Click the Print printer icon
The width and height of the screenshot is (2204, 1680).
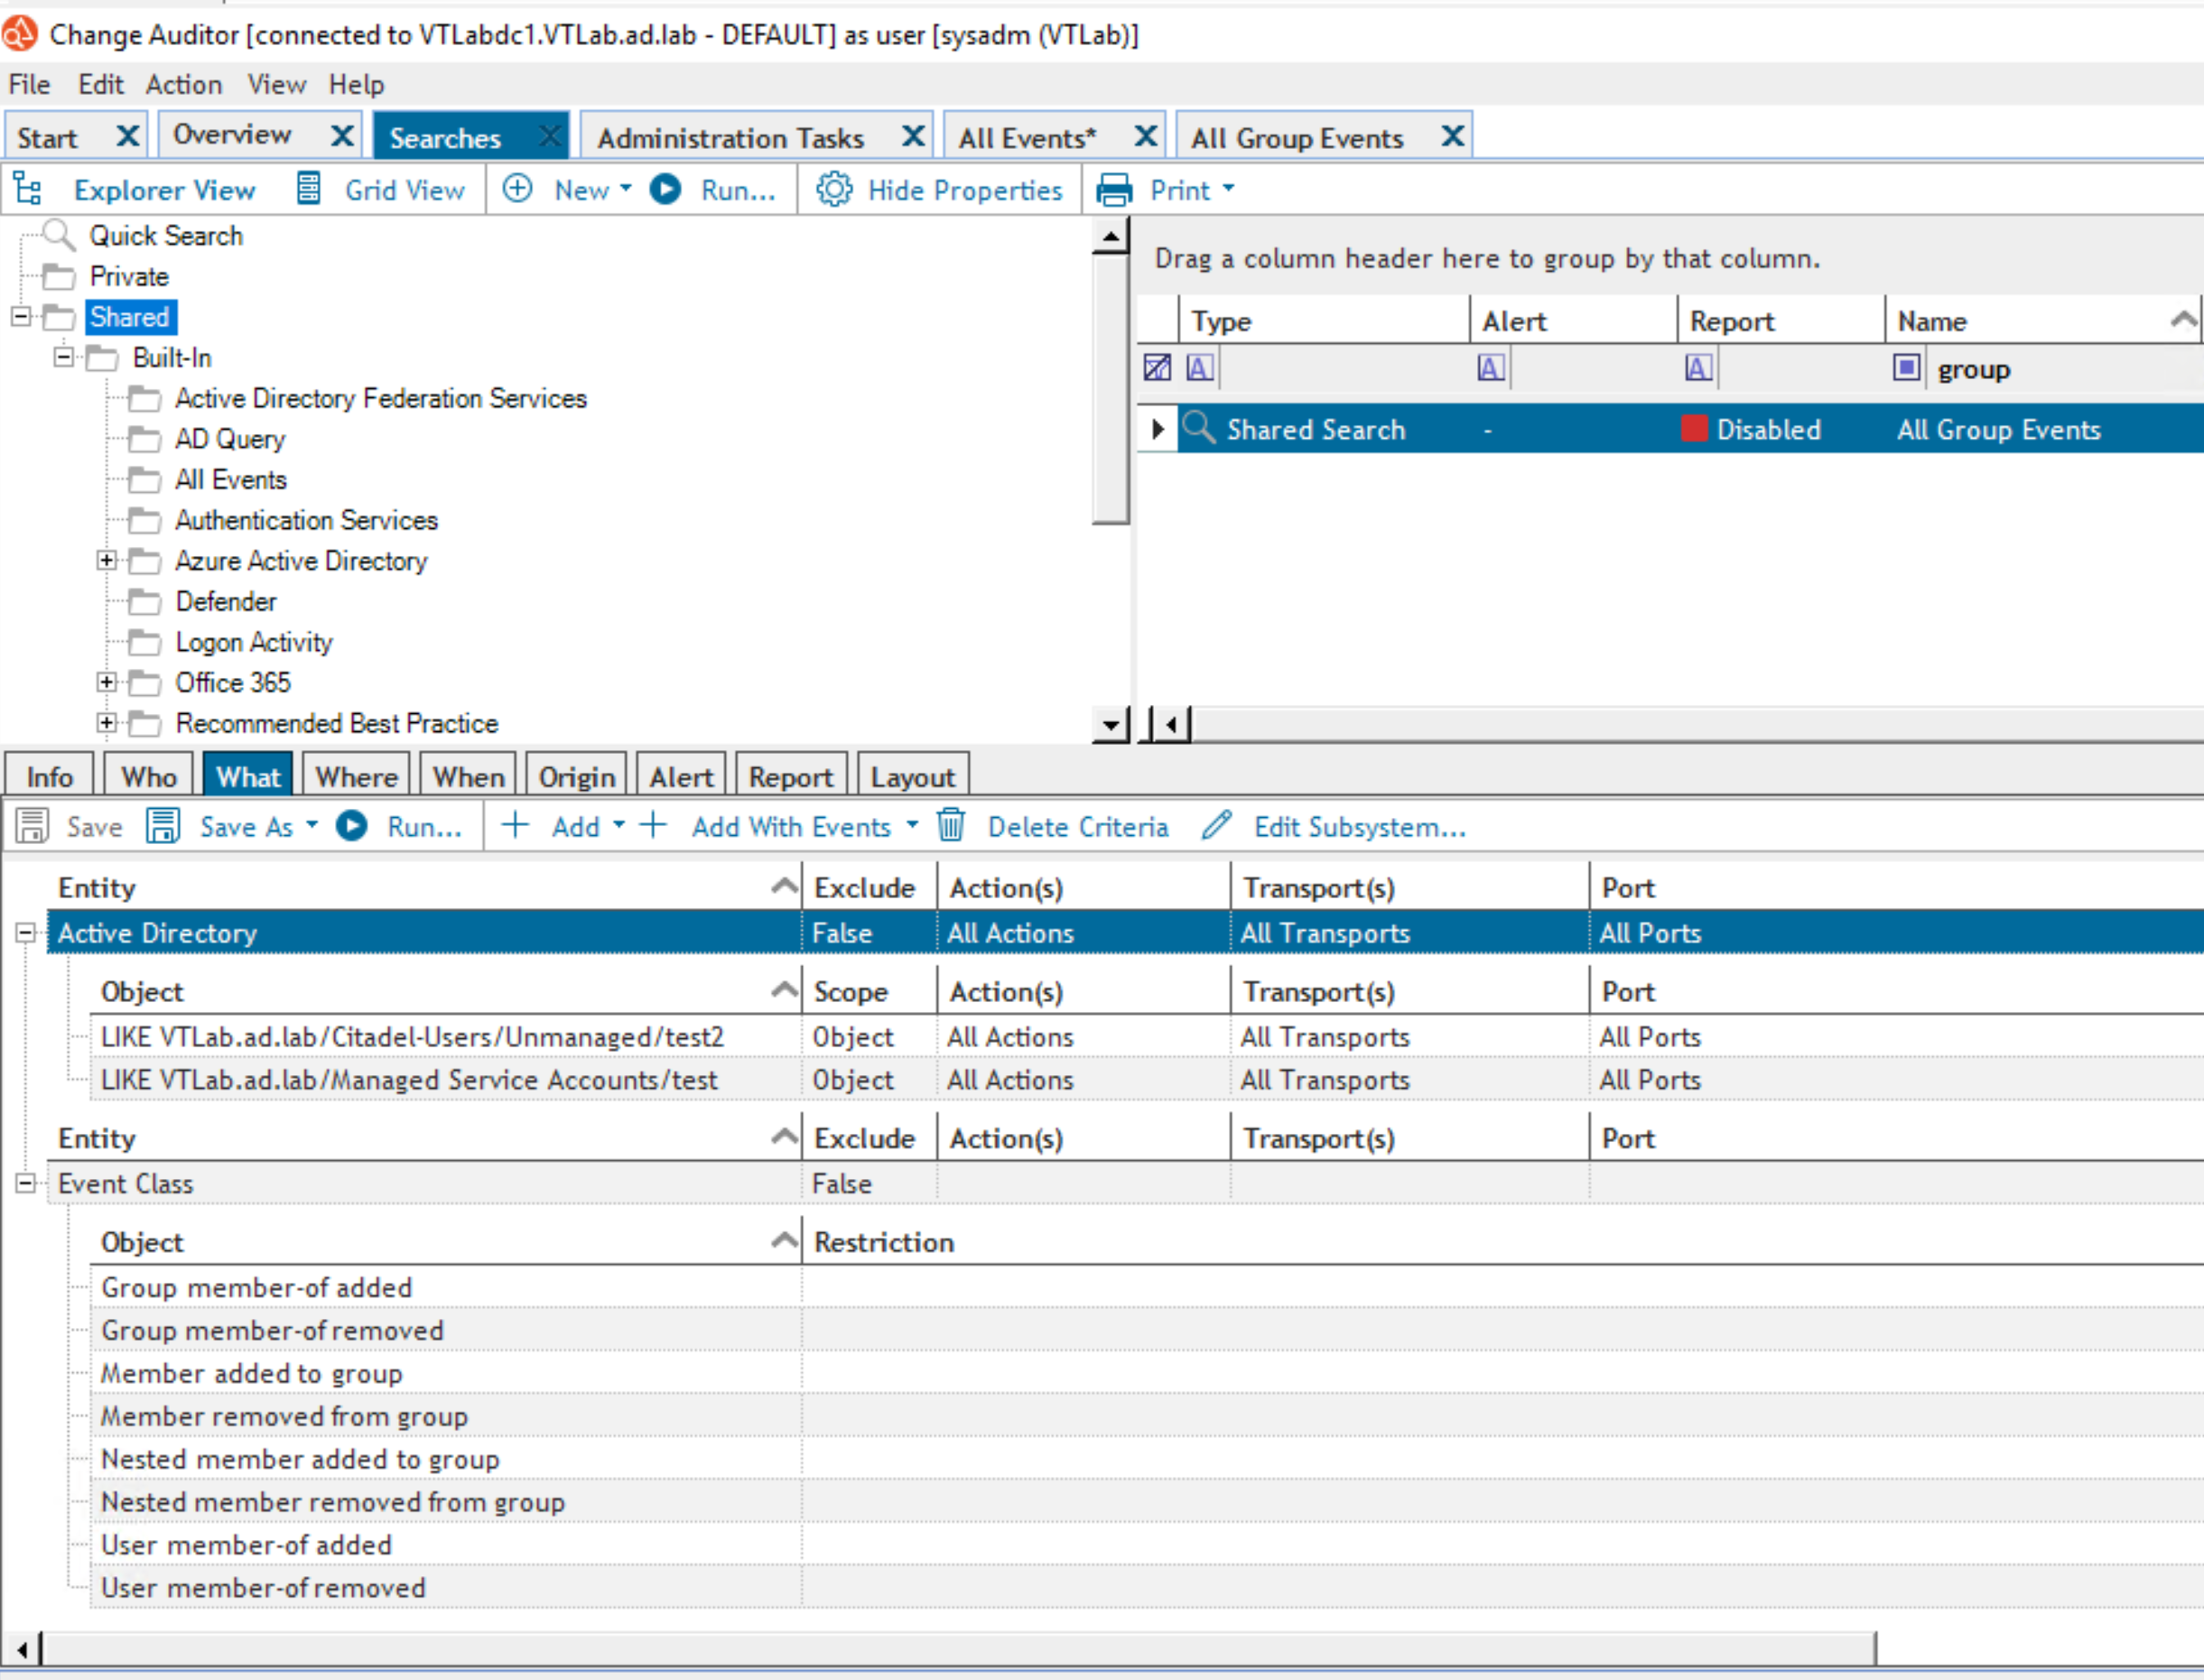point(1114,189)
